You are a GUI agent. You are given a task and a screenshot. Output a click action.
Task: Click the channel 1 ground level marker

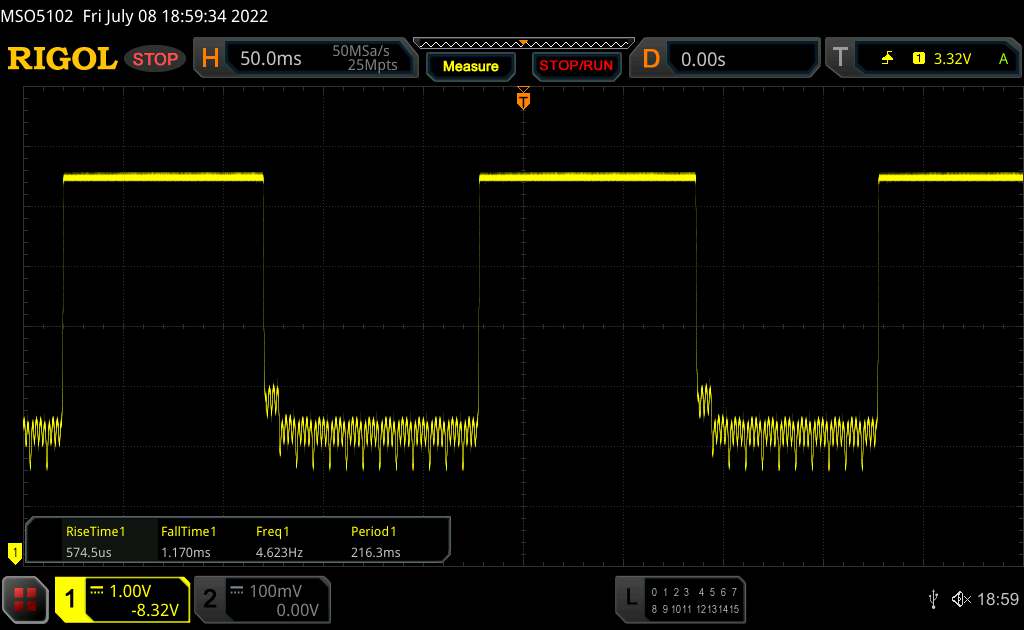coord(14,553)
